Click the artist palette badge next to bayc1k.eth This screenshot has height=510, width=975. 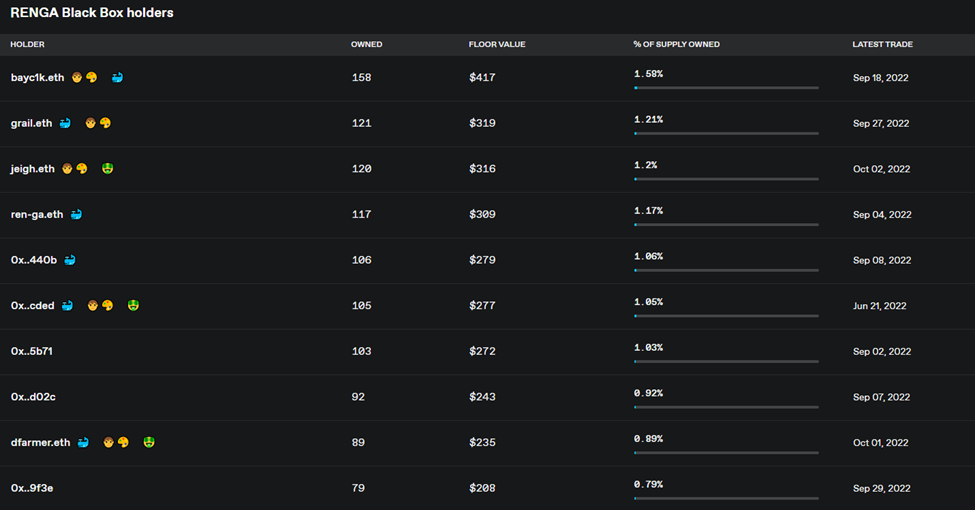pyautogui.click(x=91, y=77)
